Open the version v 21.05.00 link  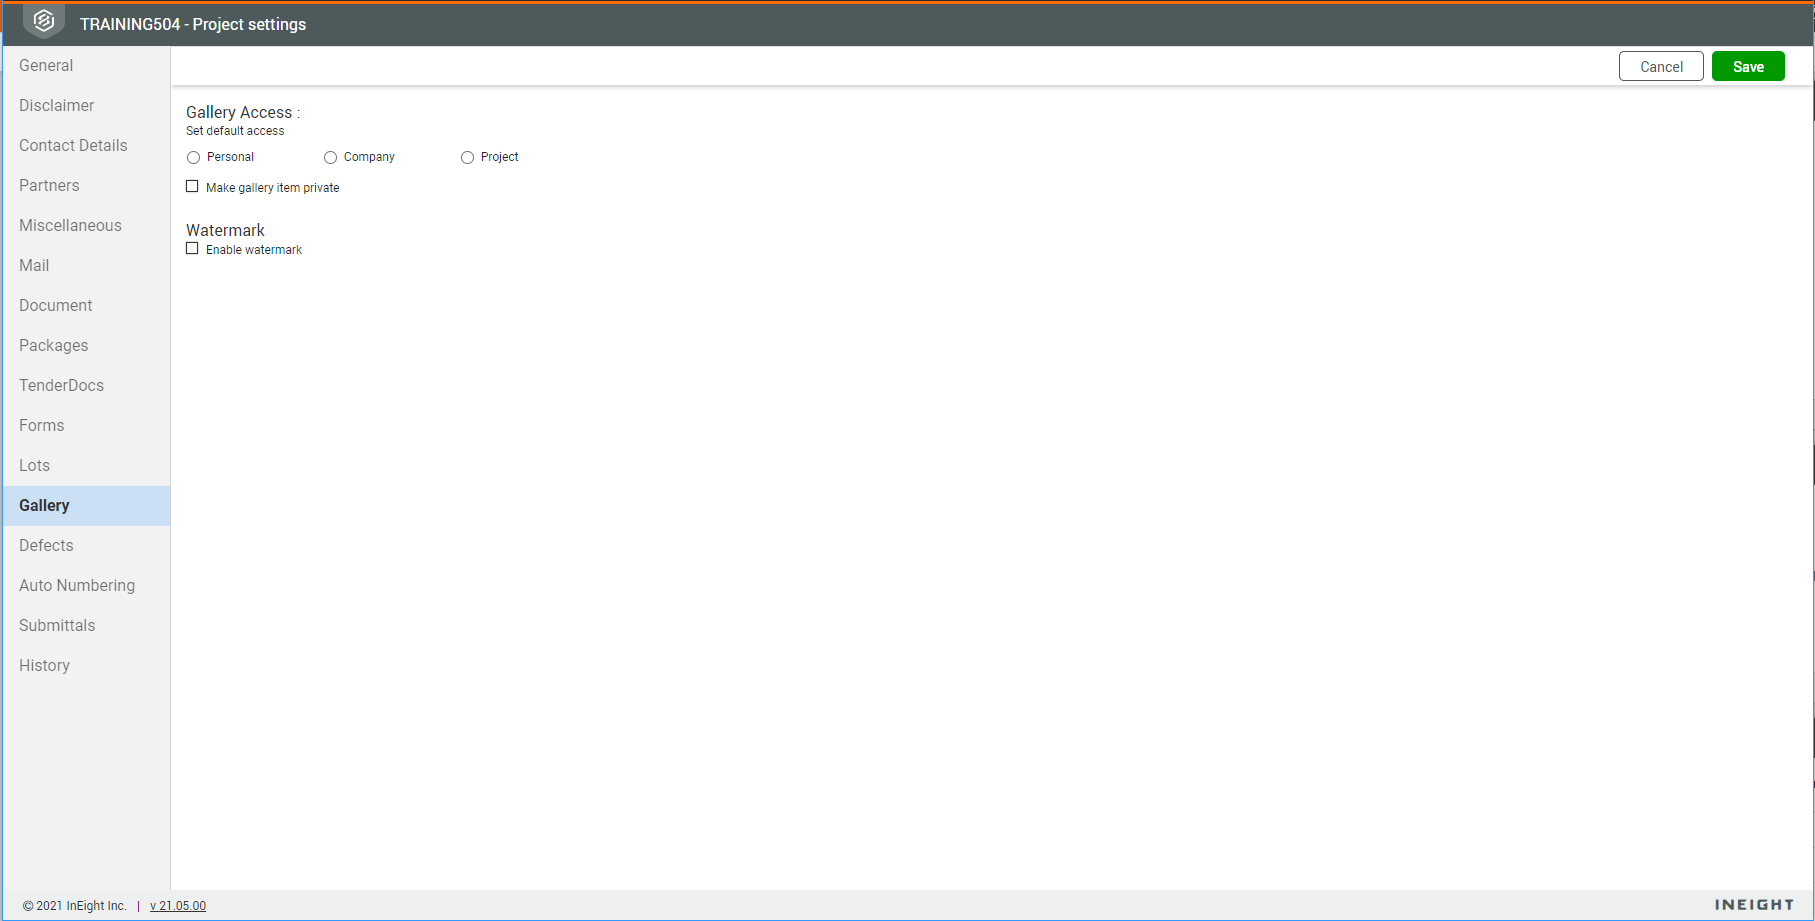pos(178,906)
